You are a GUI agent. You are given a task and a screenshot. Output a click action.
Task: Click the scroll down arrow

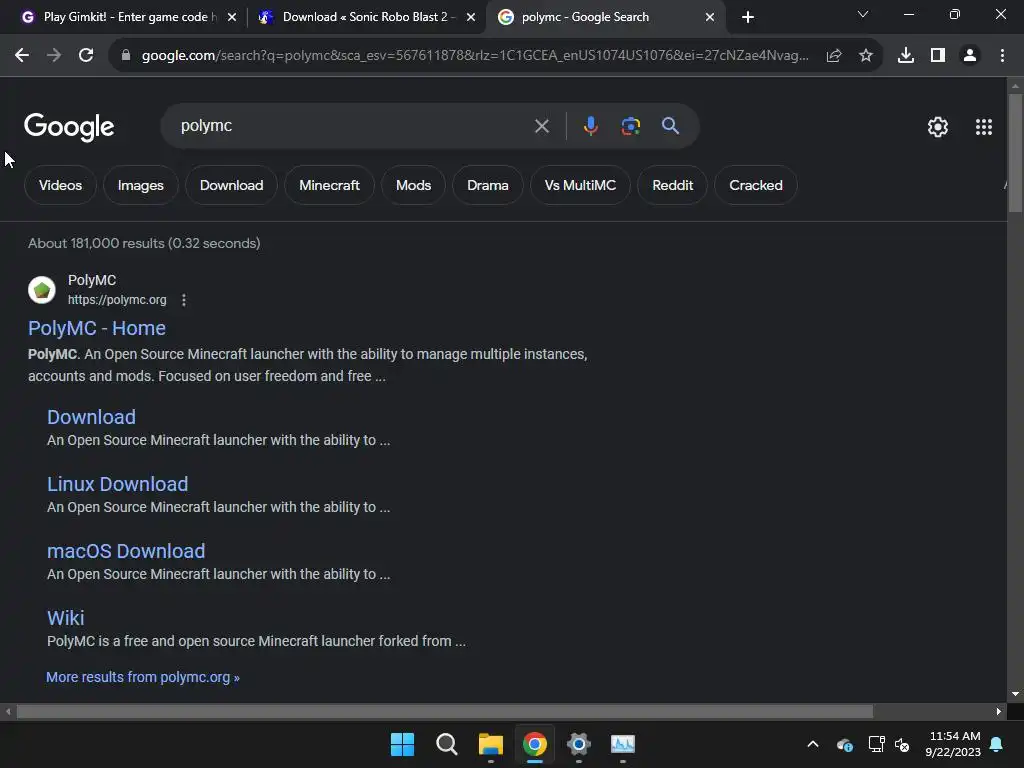pyautogui.click(x=1015, y=694)
